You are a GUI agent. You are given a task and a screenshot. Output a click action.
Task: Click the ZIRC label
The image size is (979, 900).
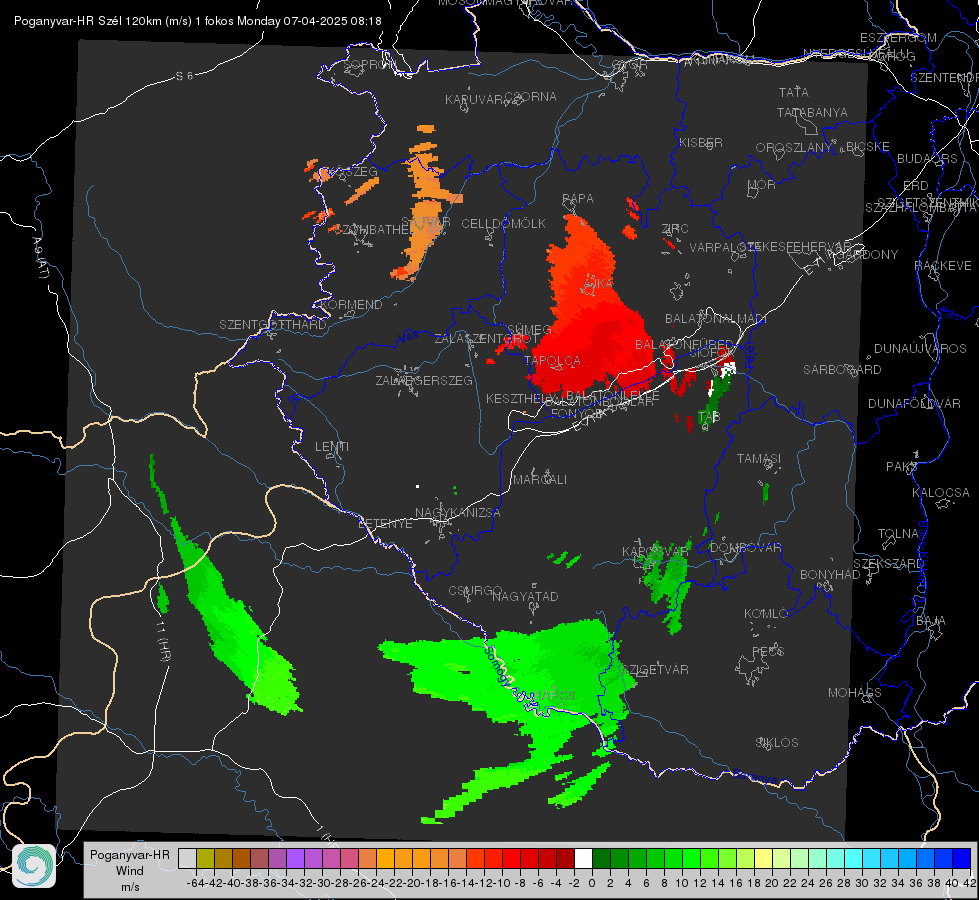tap(675, 229)
